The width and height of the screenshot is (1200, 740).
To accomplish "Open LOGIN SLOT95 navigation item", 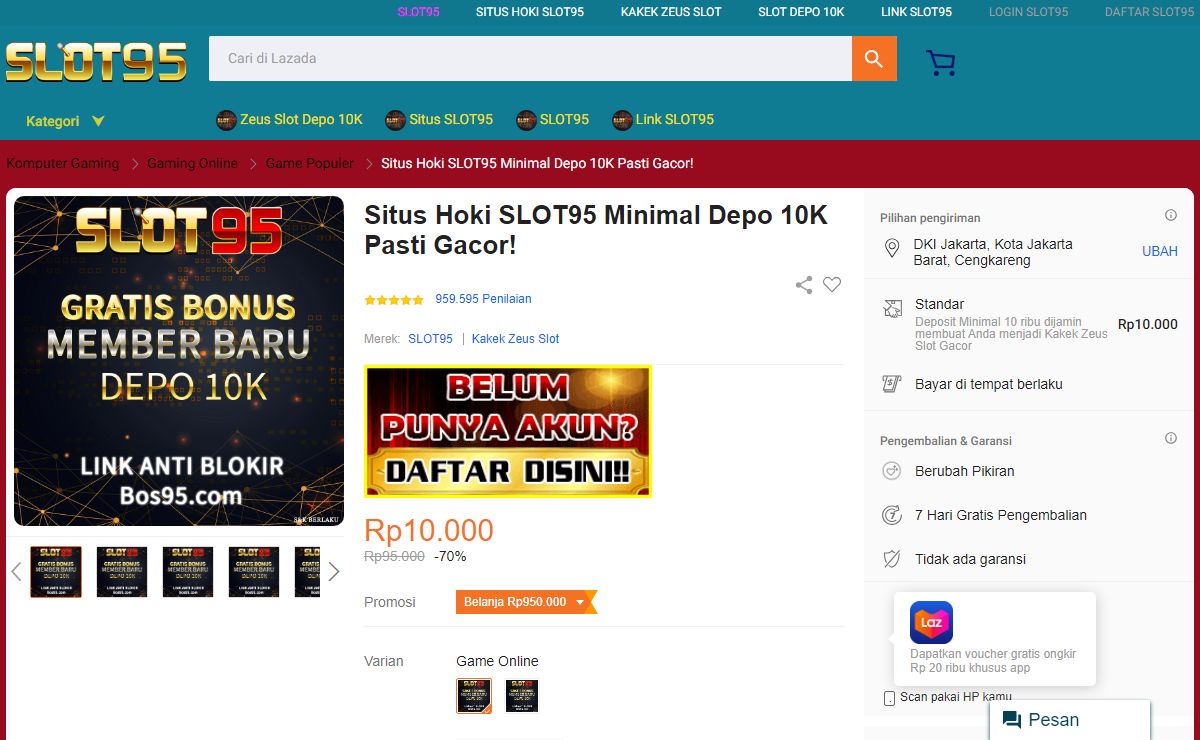I will pos(1028,12).
